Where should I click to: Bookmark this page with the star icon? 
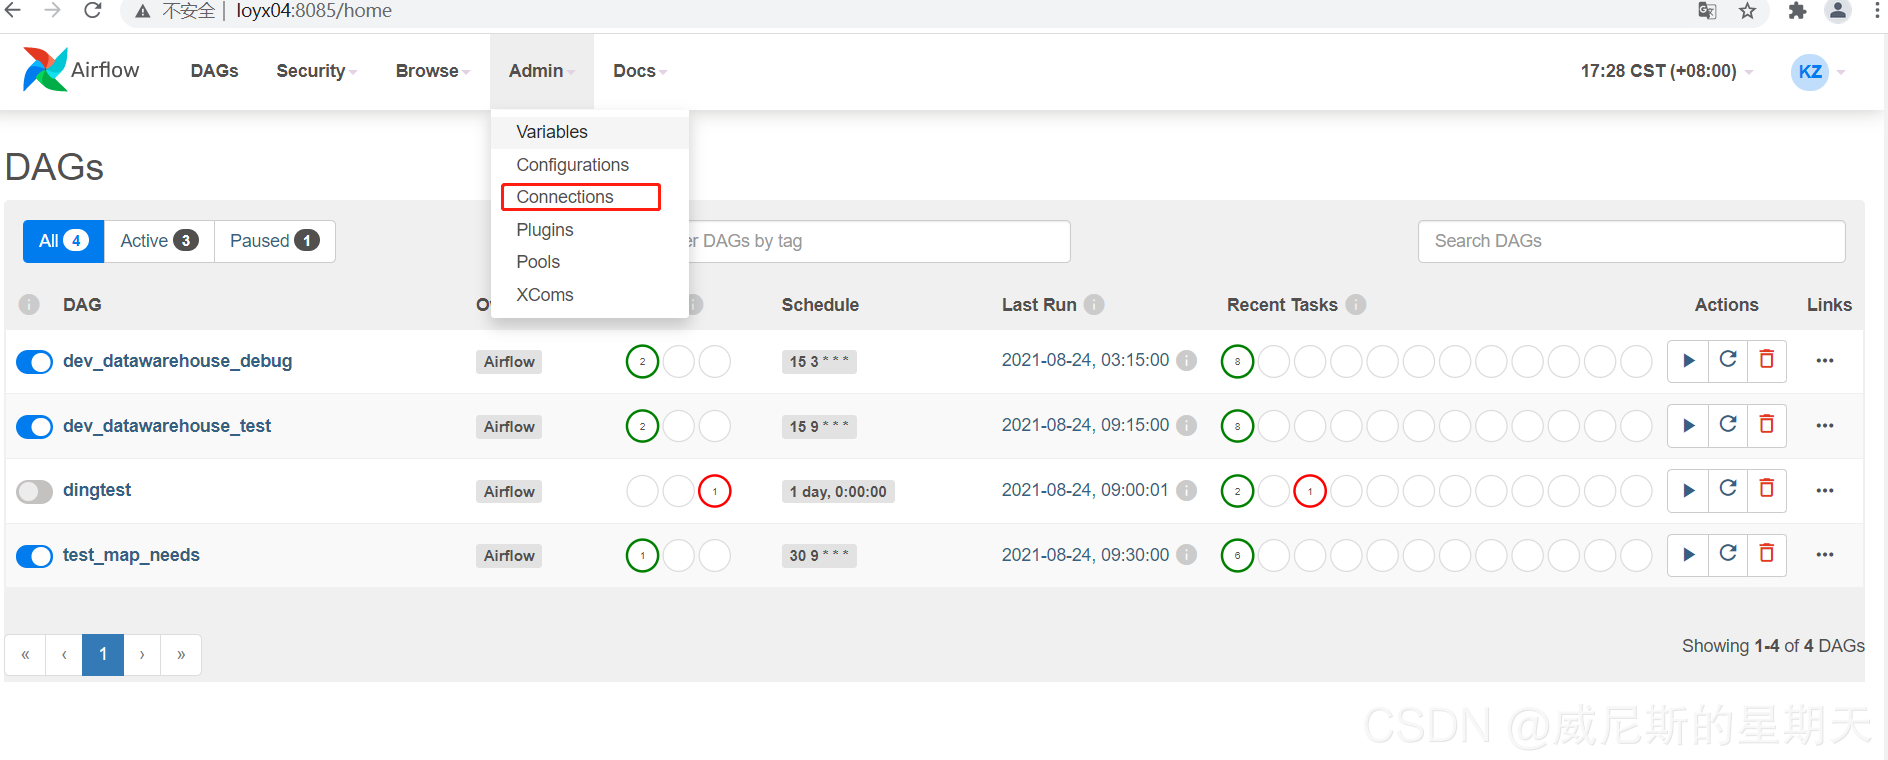click(1747, 11)
